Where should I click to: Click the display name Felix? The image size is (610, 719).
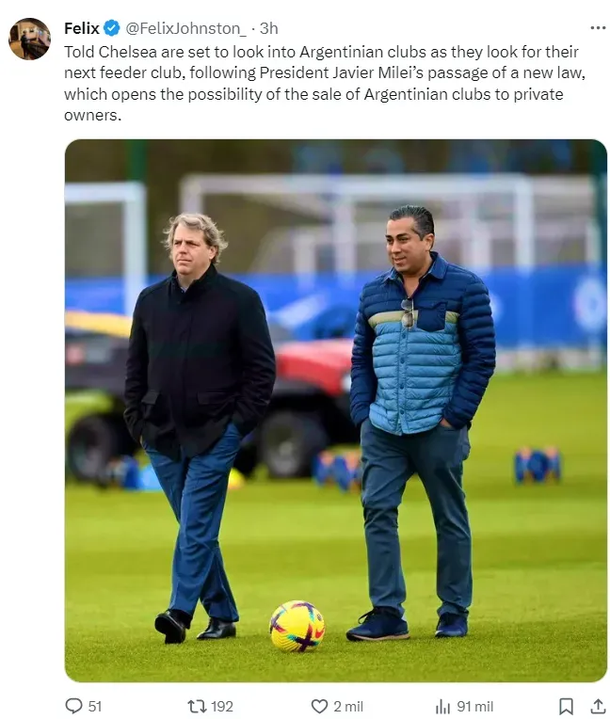[x=82, y=29]
